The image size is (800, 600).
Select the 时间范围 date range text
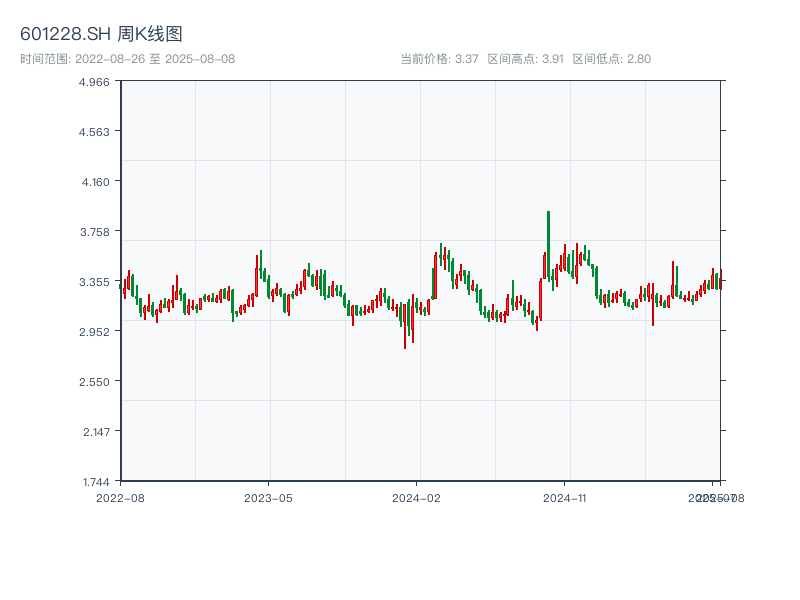[127, 59]
